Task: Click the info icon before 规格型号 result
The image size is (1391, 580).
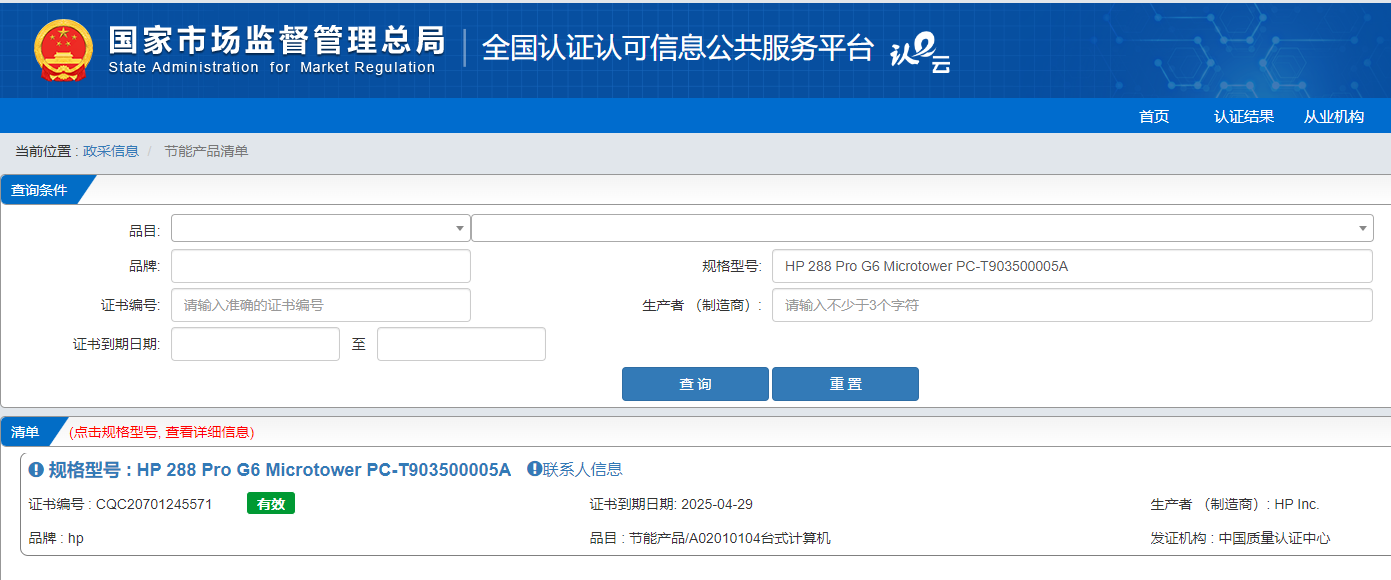Action: [36, 469]
